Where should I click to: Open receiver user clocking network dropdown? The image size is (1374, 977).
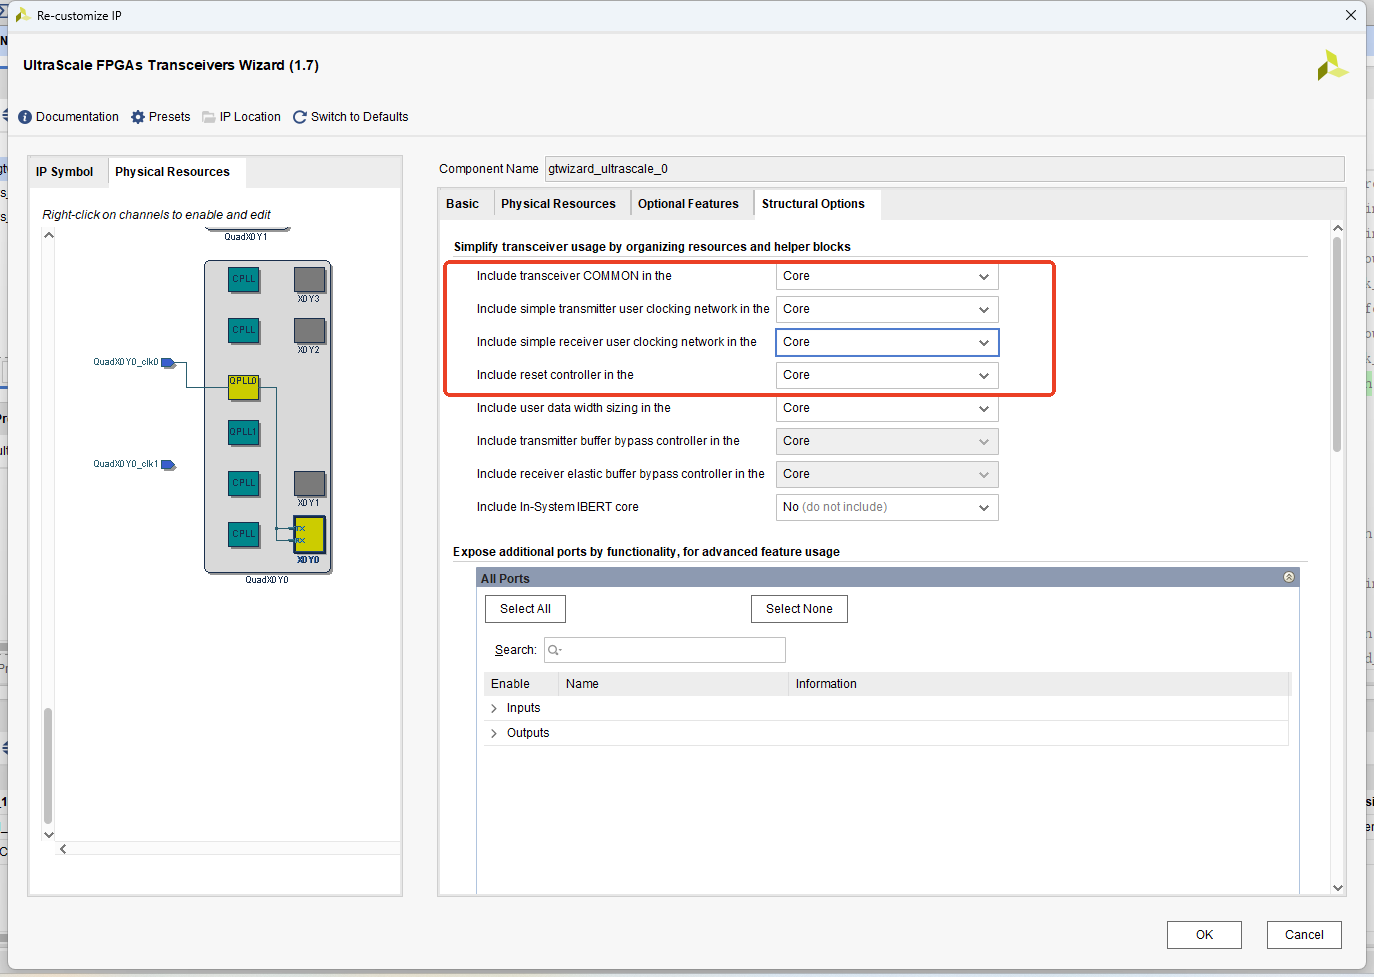(x=887, y=342)
